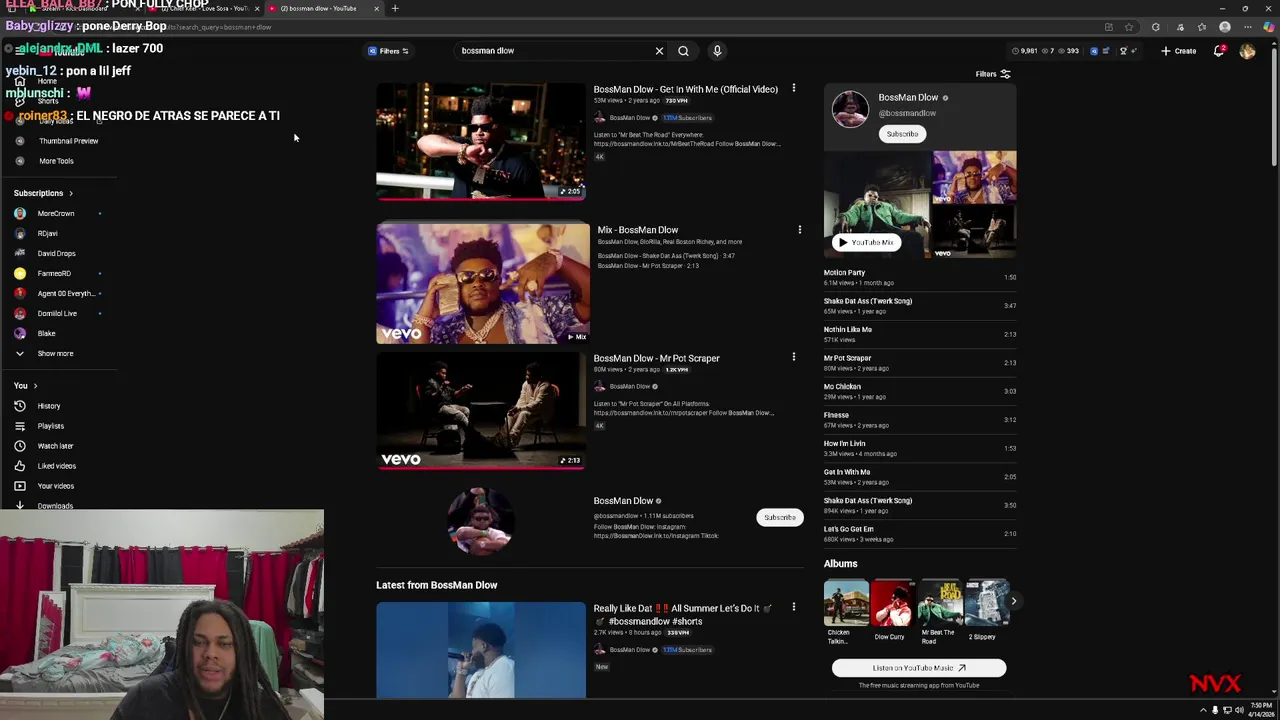Open the three-dot menu for Mix - BossMan Dlow
This screenshot has height=720, width=1280.
click(x=799, y=230)
